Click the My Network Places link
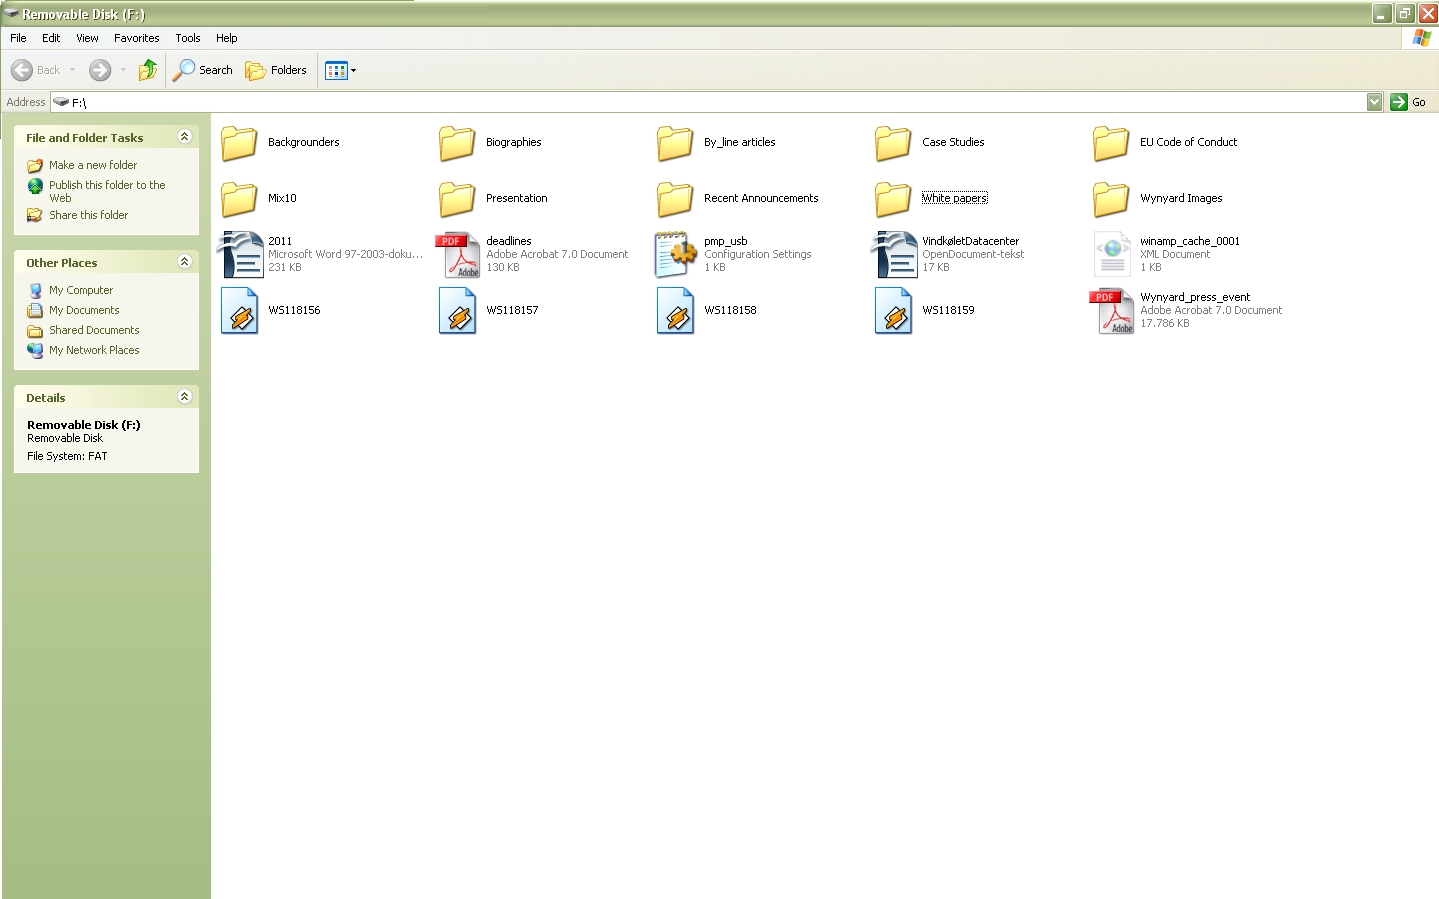Viewport: 1439px width, 899px height. pyautogui.click(x=94, y=350)
